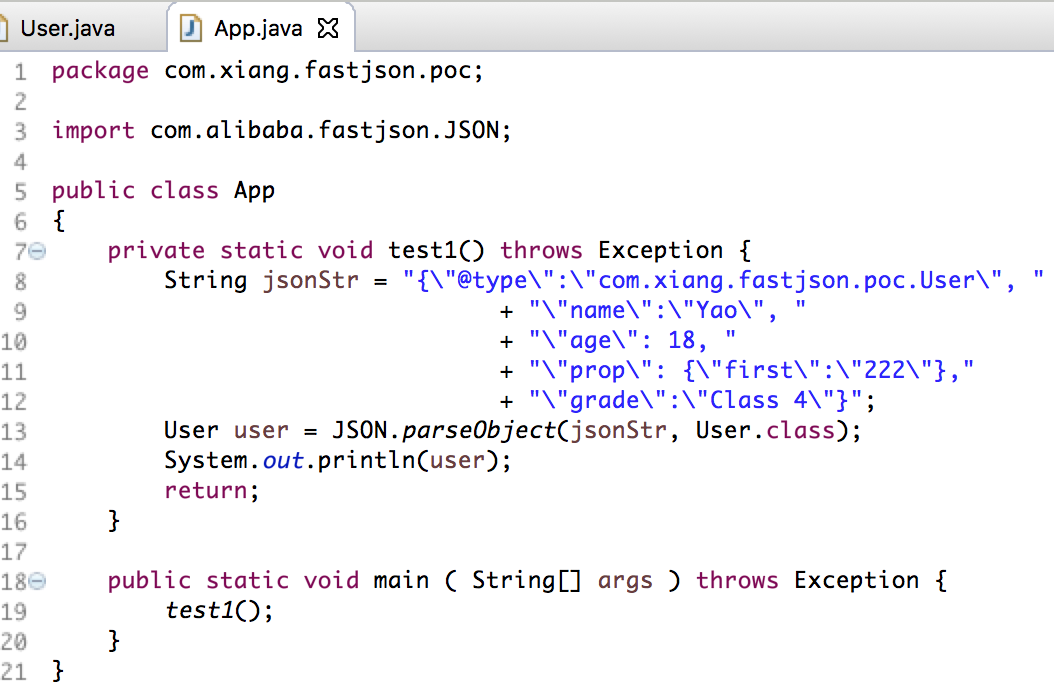Switch to the User.java editor tab

pyautogui.click(x=67, y=28)
